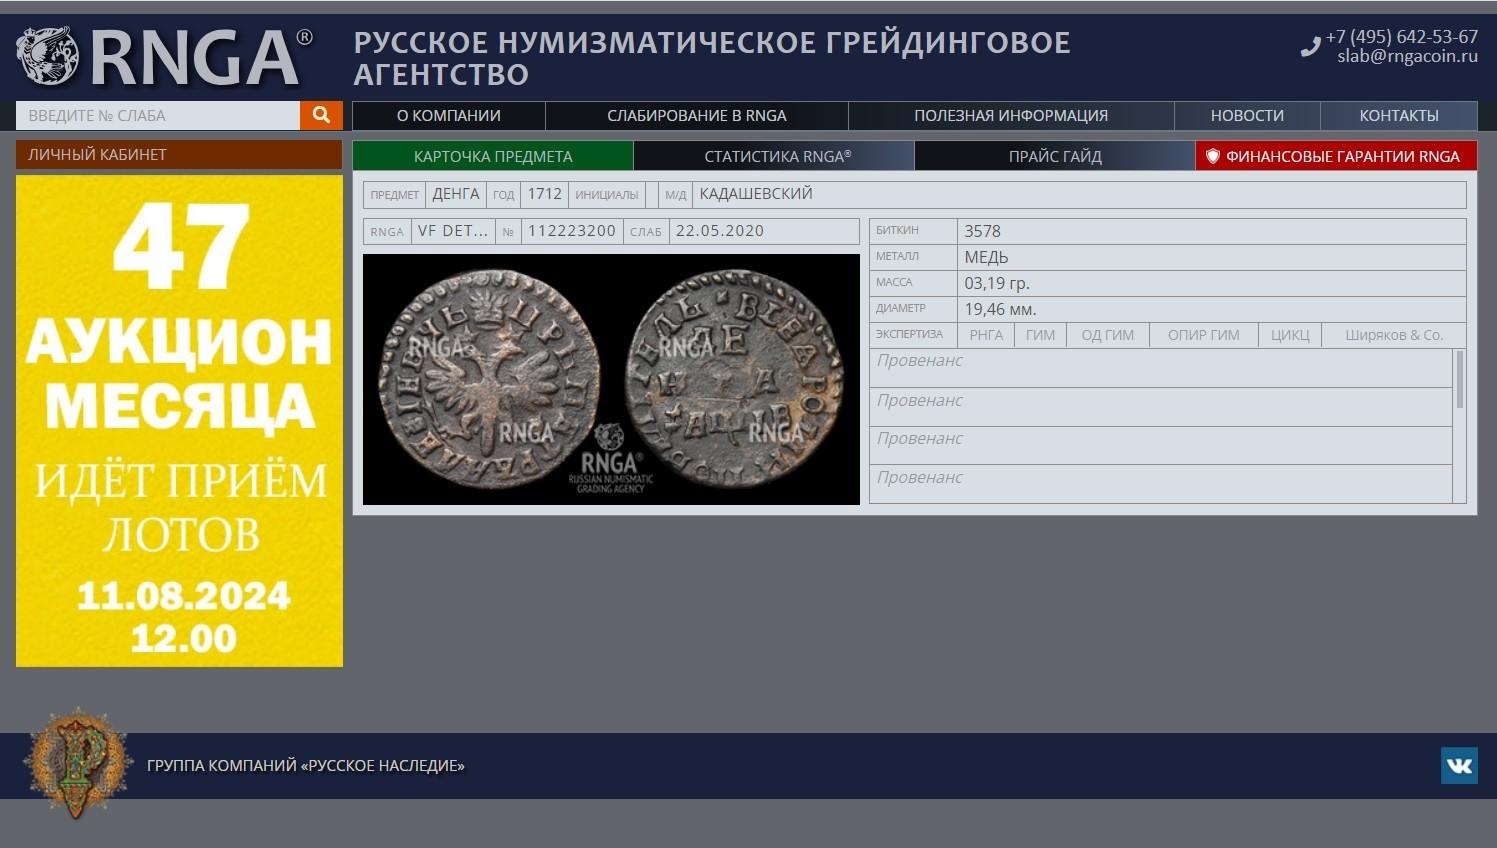Click the Russkoe Nasledie emblem in footer

click(x=78, y=764)
